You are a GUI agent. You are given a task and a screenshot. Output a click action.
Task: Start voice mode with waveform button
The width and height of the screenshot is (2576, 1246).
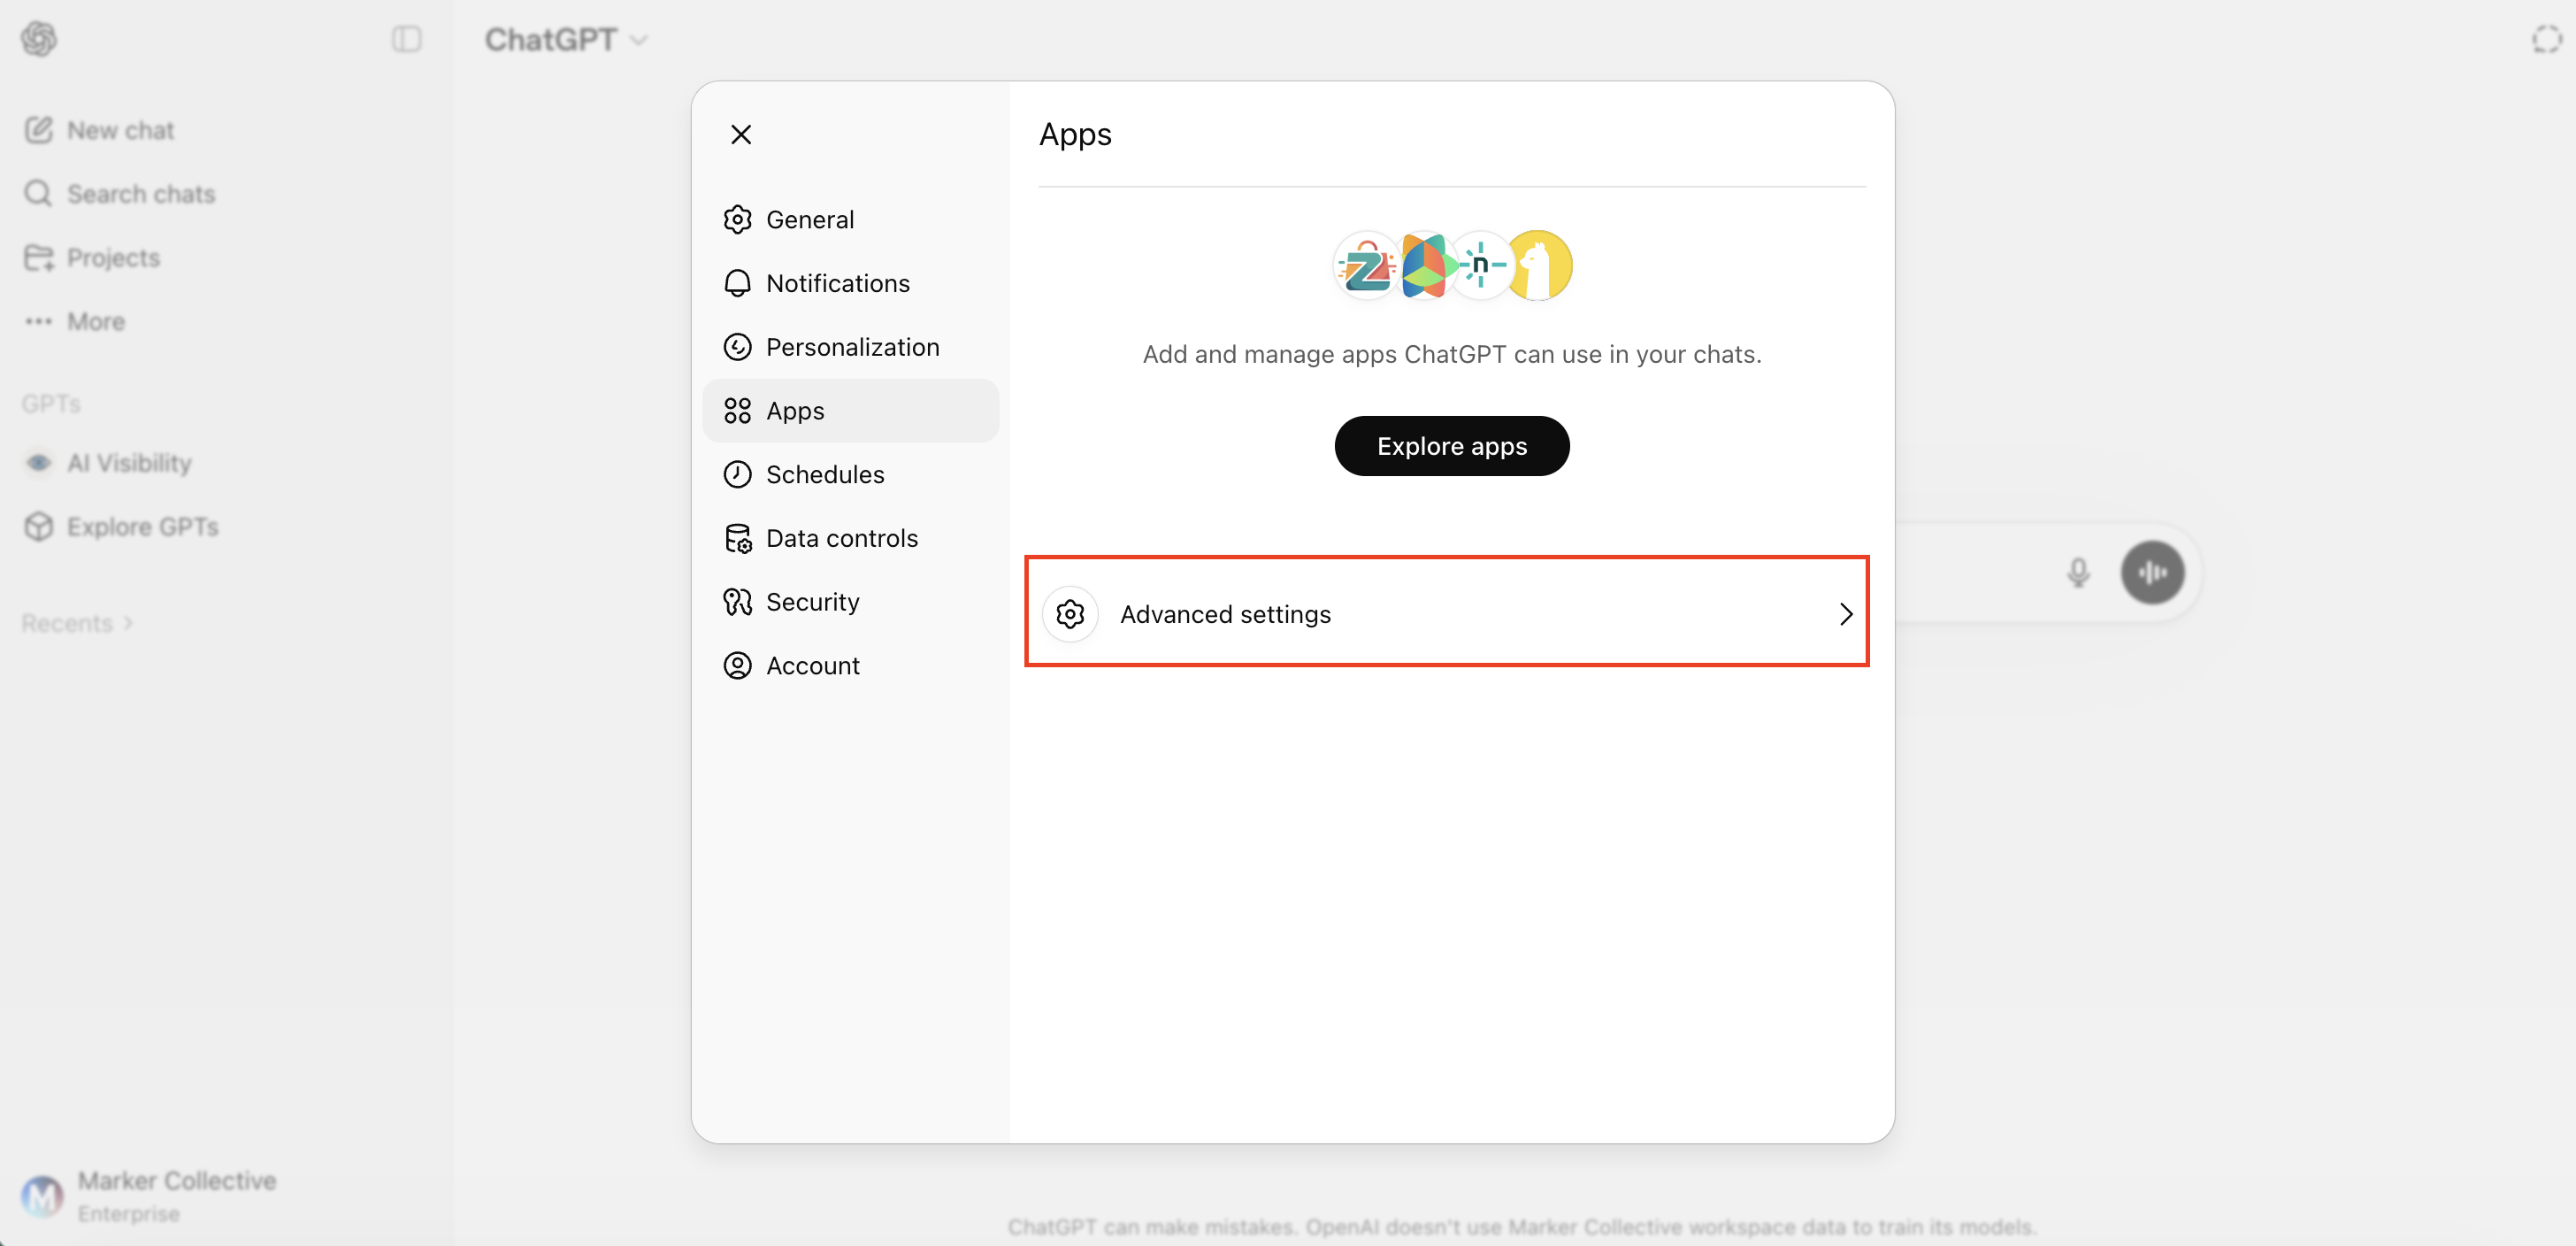tap(2152, 572)
